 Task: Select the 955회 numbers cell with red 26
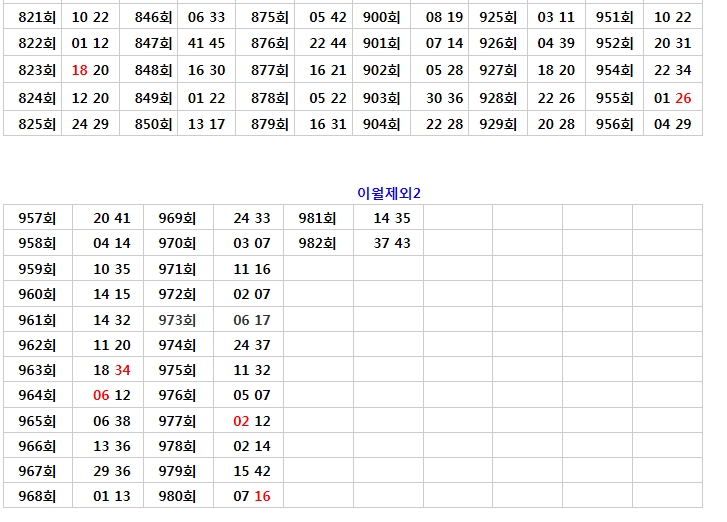[672, 98]
